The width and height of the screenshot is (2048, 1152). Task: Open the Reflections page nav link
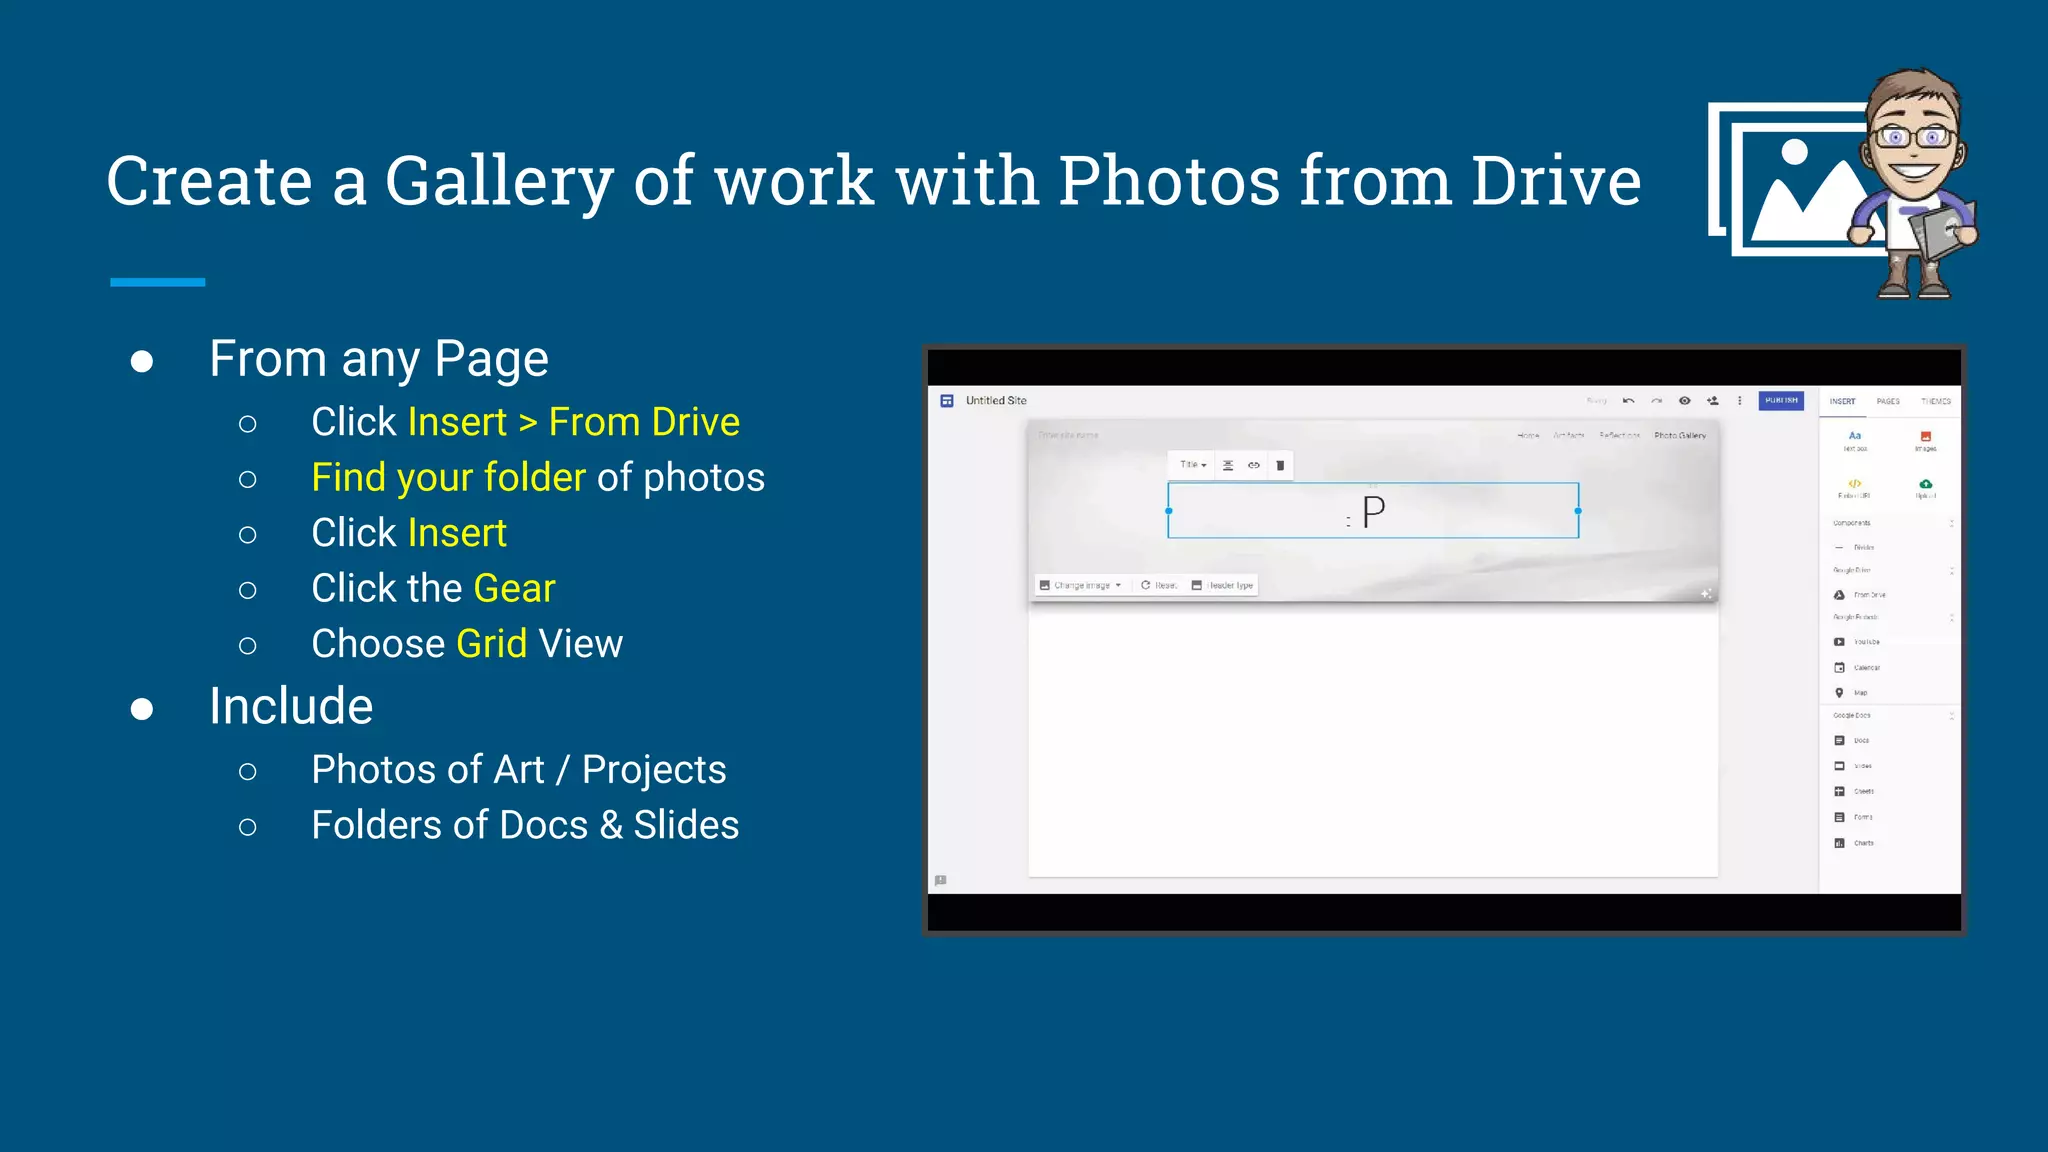pyautogui.click(x=1619, y=436)
